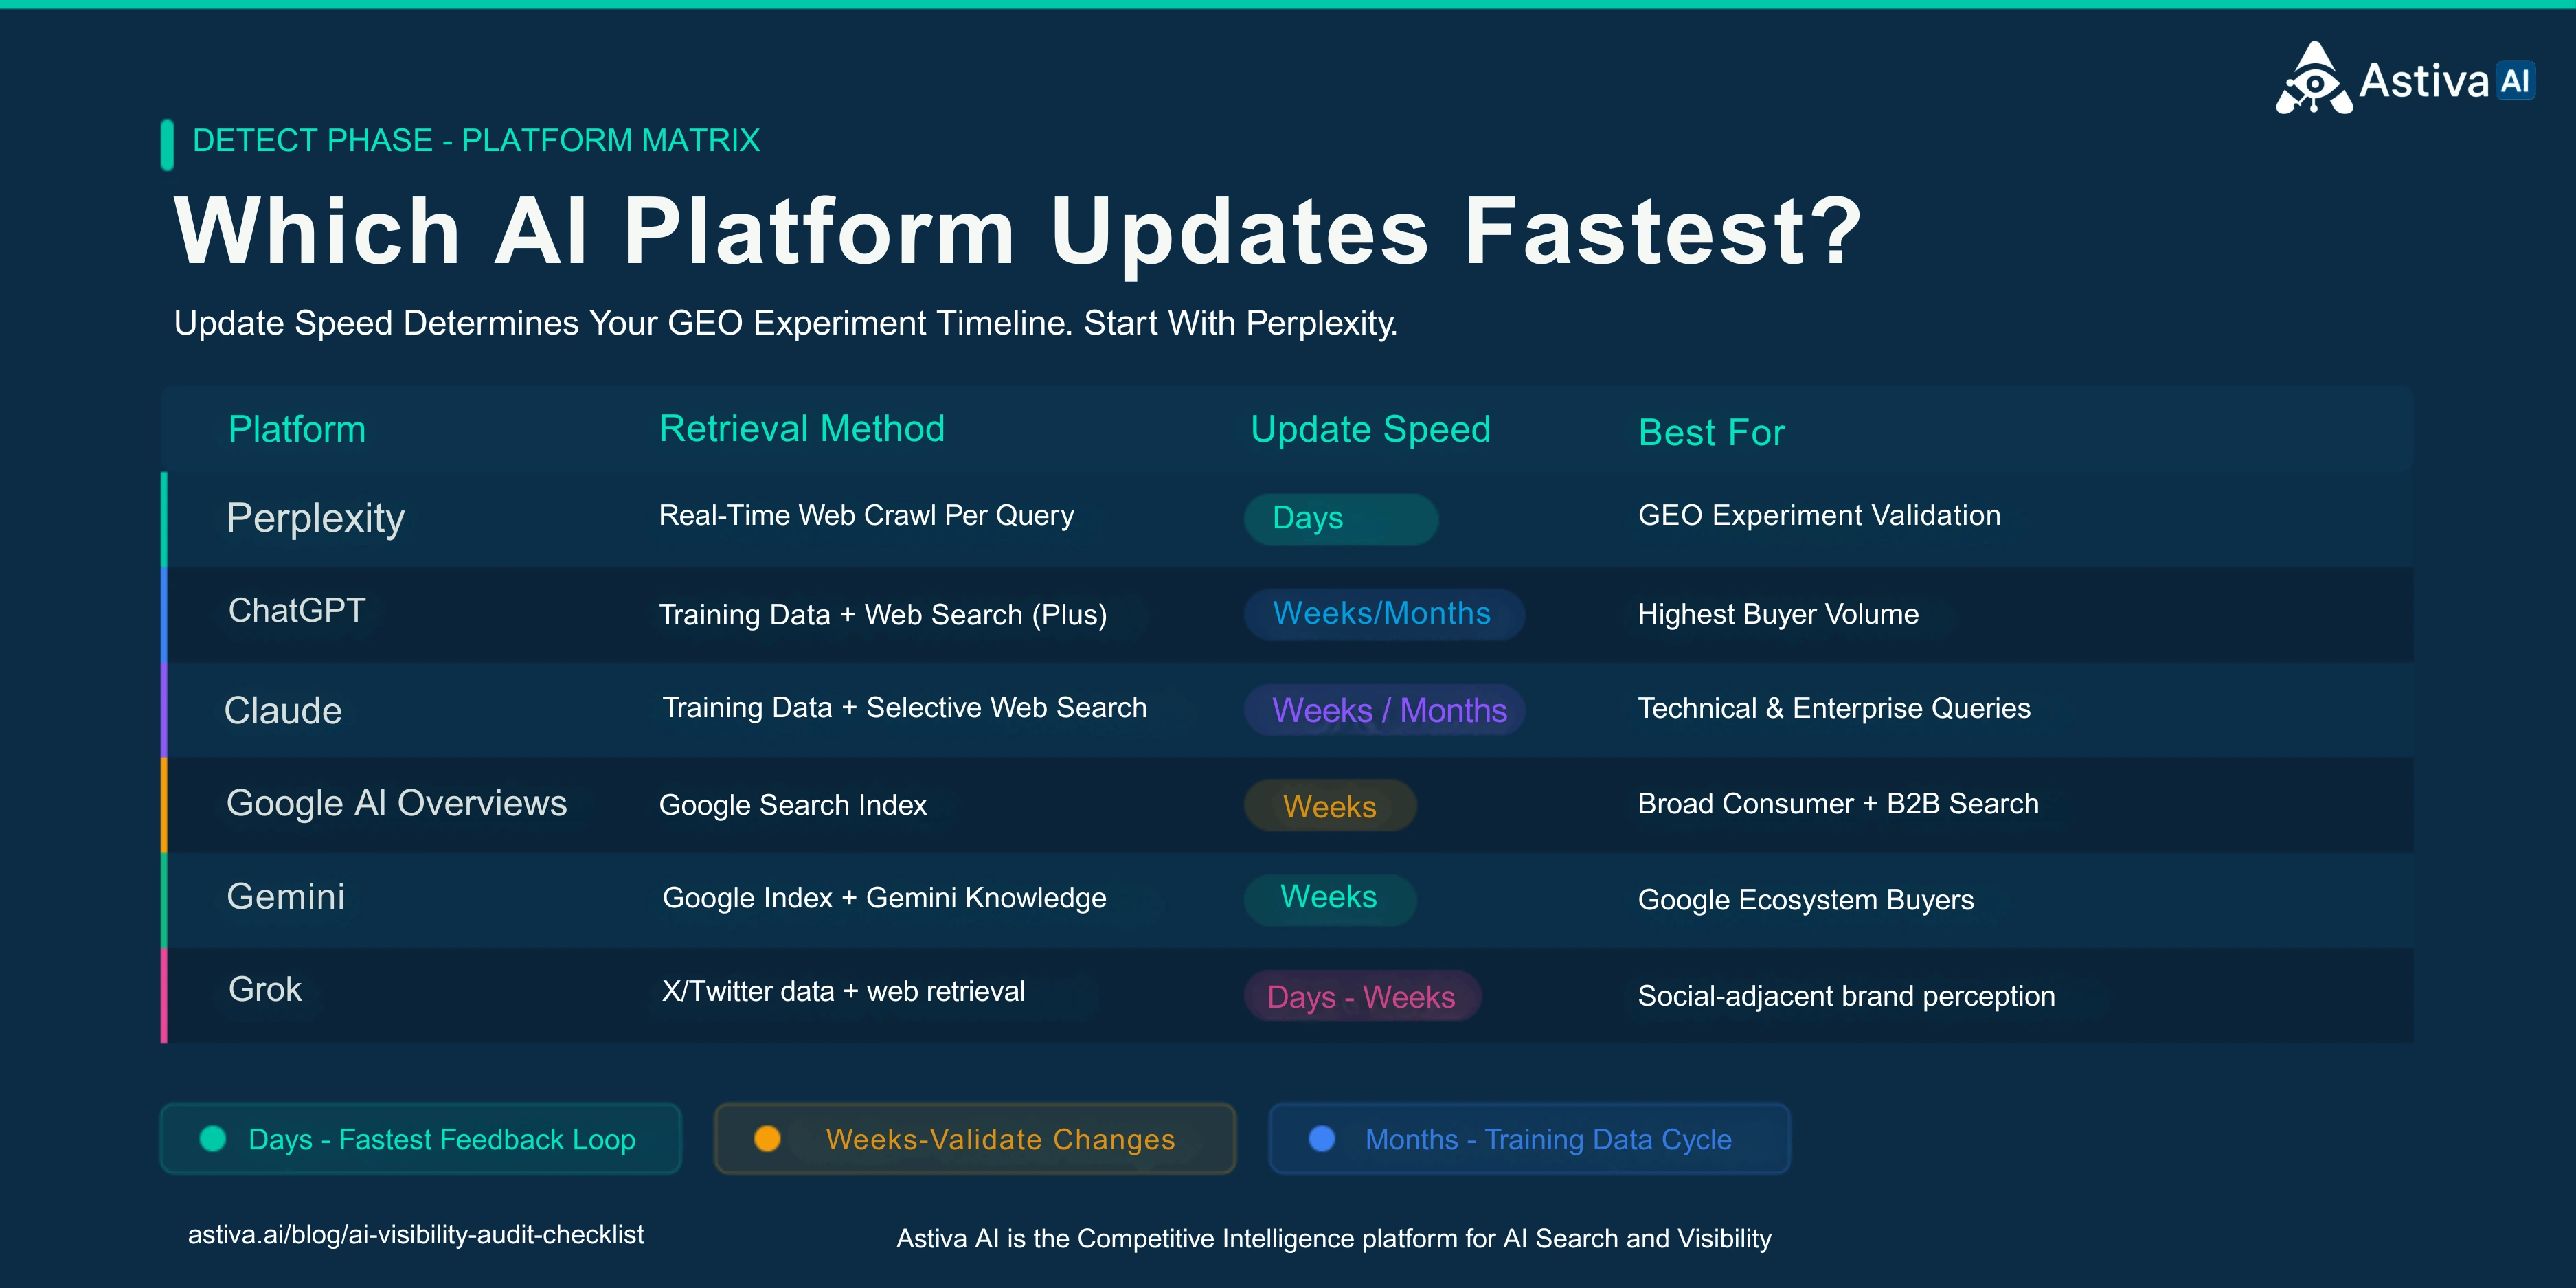Click Google Ecosystem Buyers cell

(x=1806, y=900)
